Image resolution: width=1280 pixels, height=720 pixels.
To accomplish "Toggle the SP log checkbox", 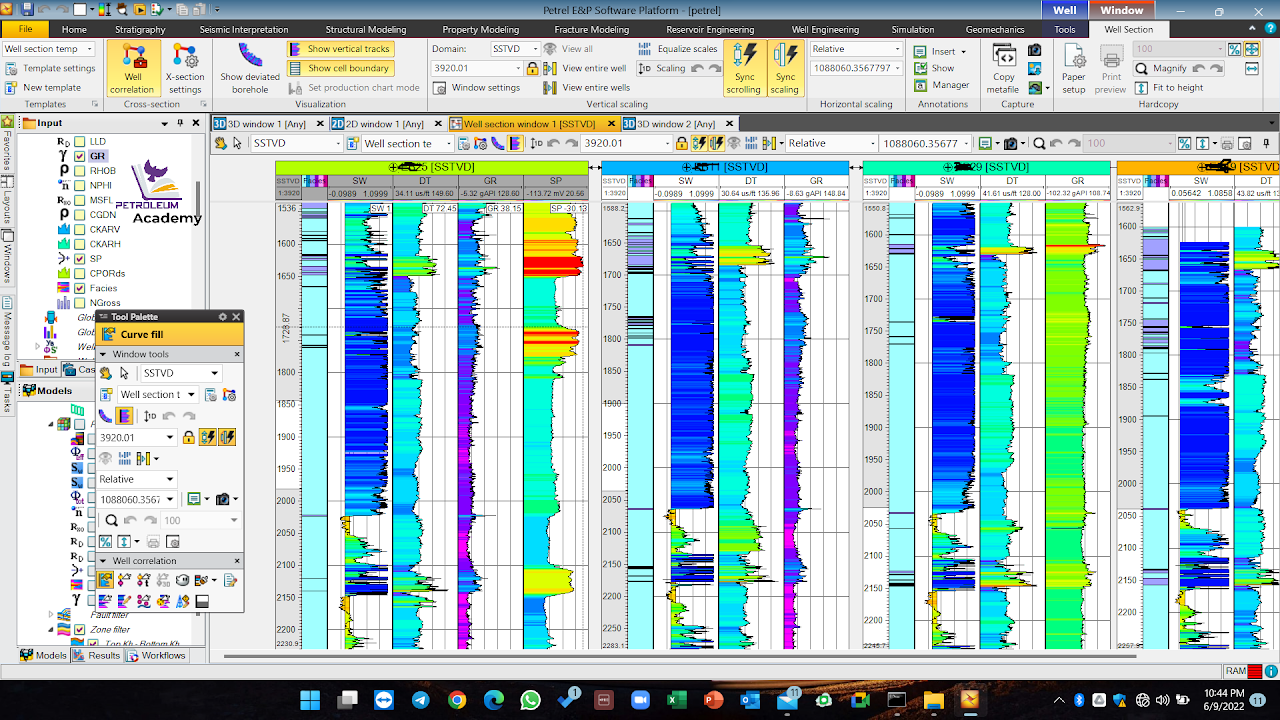I will [80, 258].
